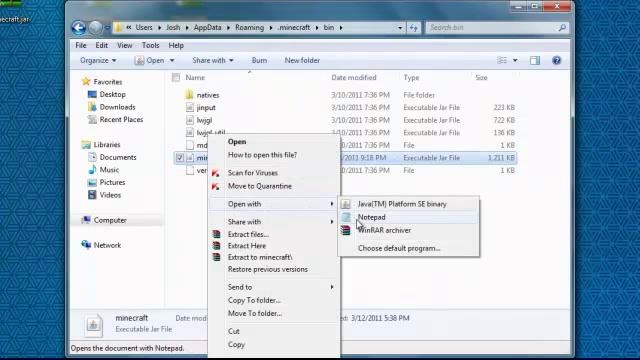Click Restore previous versions
Image resolution: width=640 pixels, height=360 pixels.
tap(268, 269)
